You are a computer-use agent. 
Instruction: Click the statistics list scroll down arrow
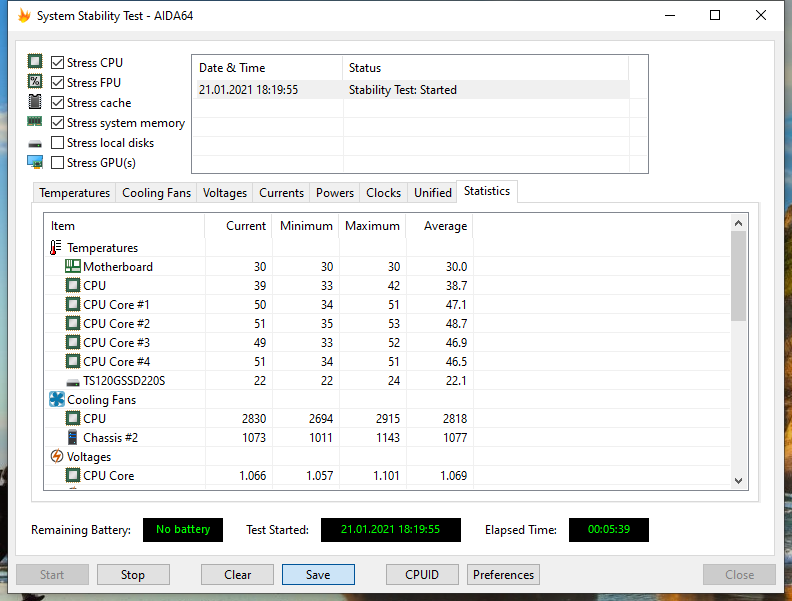[x=738, y=481]
